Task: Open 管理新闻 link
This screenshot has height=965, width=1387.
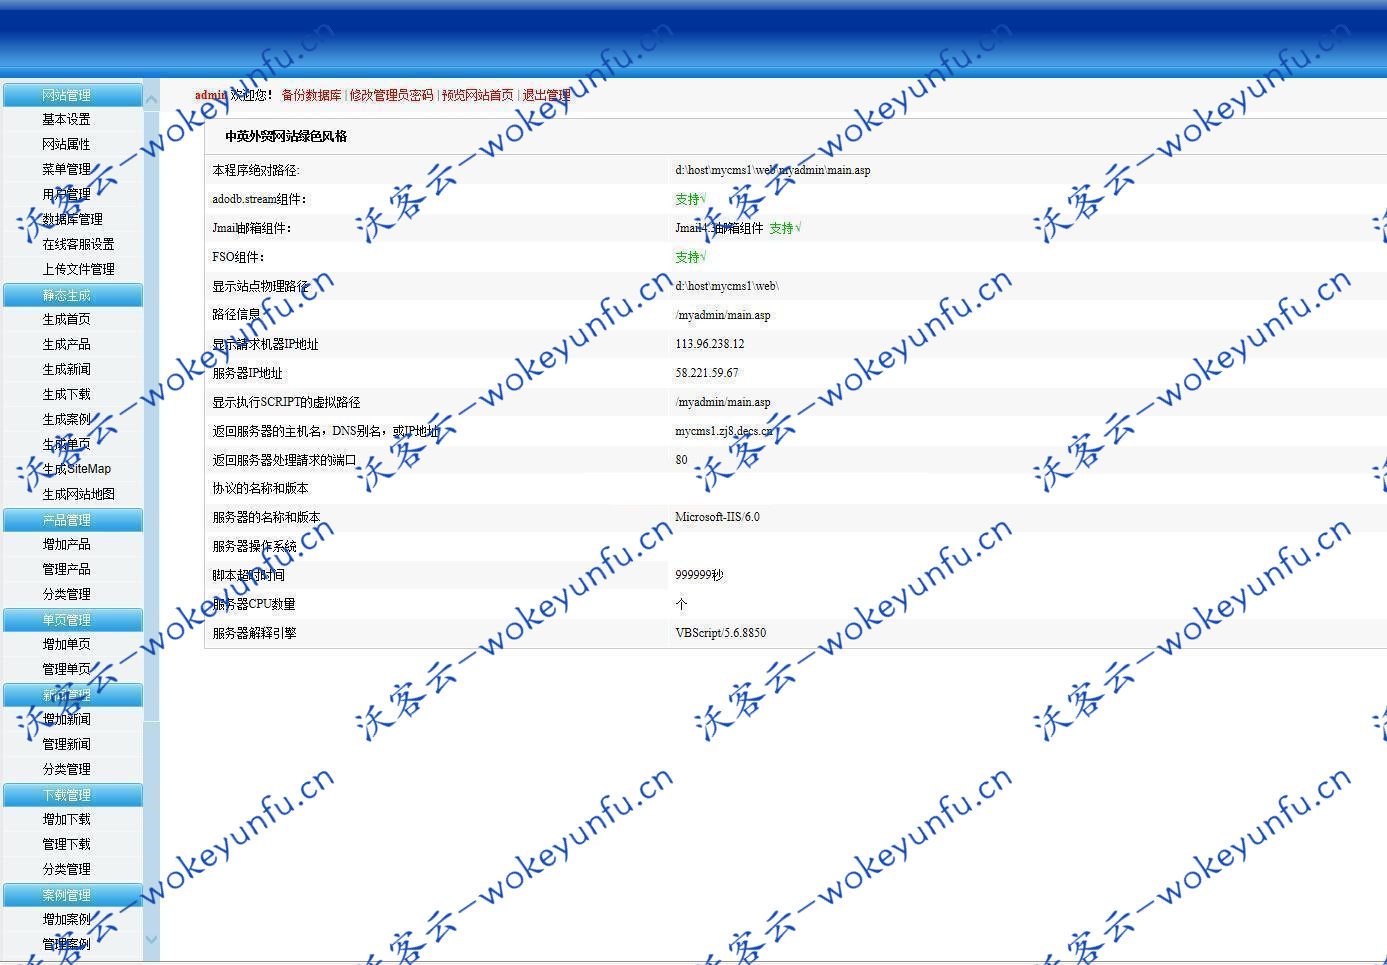Action: click(66, 744)
